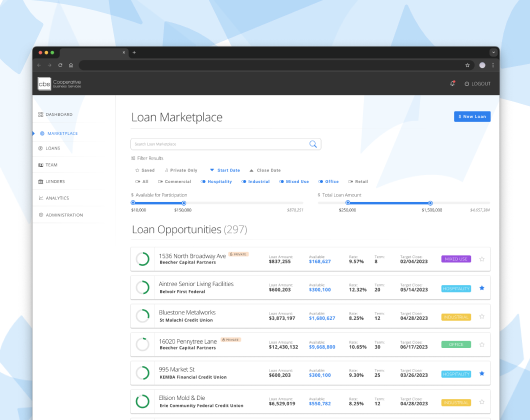Image resolution: width=530 pixels, height=420 pixels.
Task: Unsave Aintree Senior Living with star
Action: 482,288
